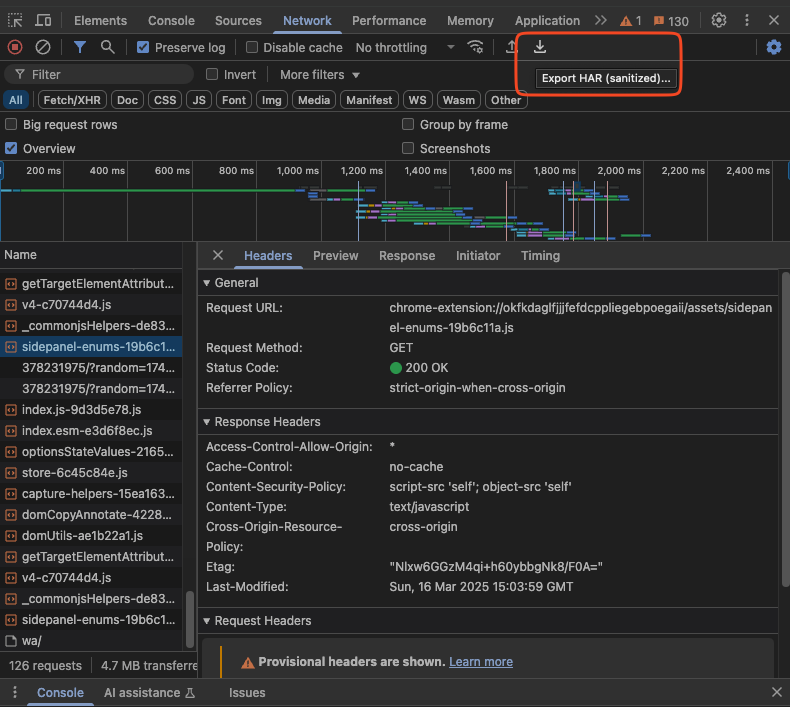Enable the Disable cache checkbox
790x707 pixels.
coord(252,47)
